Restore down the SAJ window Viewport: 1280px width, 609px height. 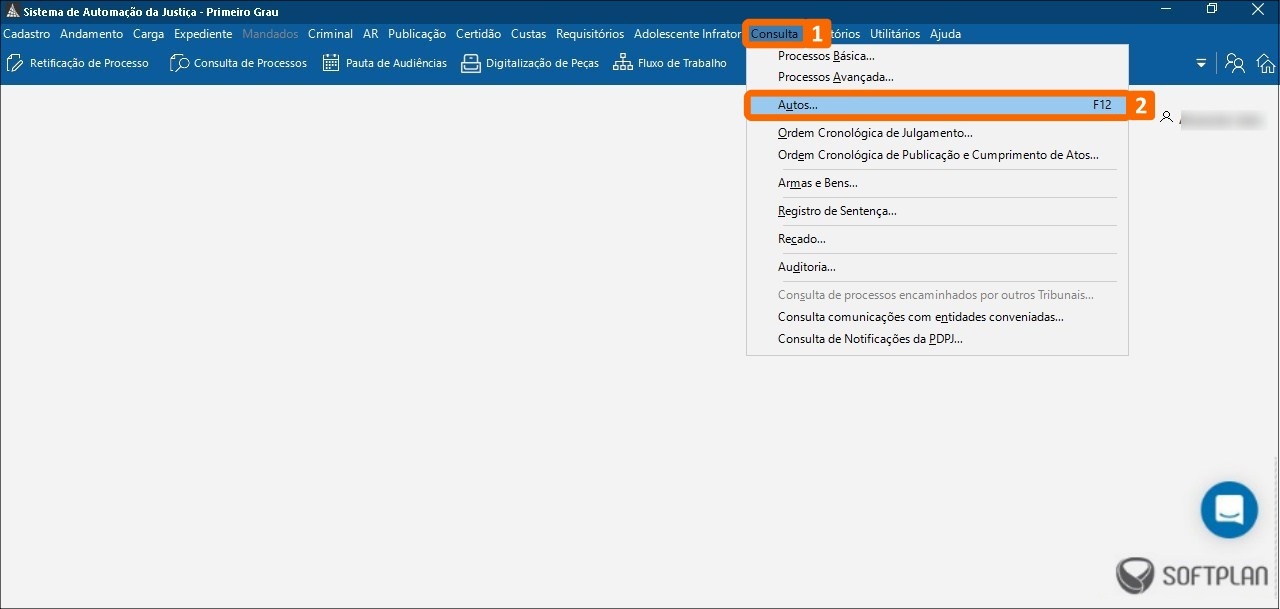pyautogui.click(x=1212, y=10)
